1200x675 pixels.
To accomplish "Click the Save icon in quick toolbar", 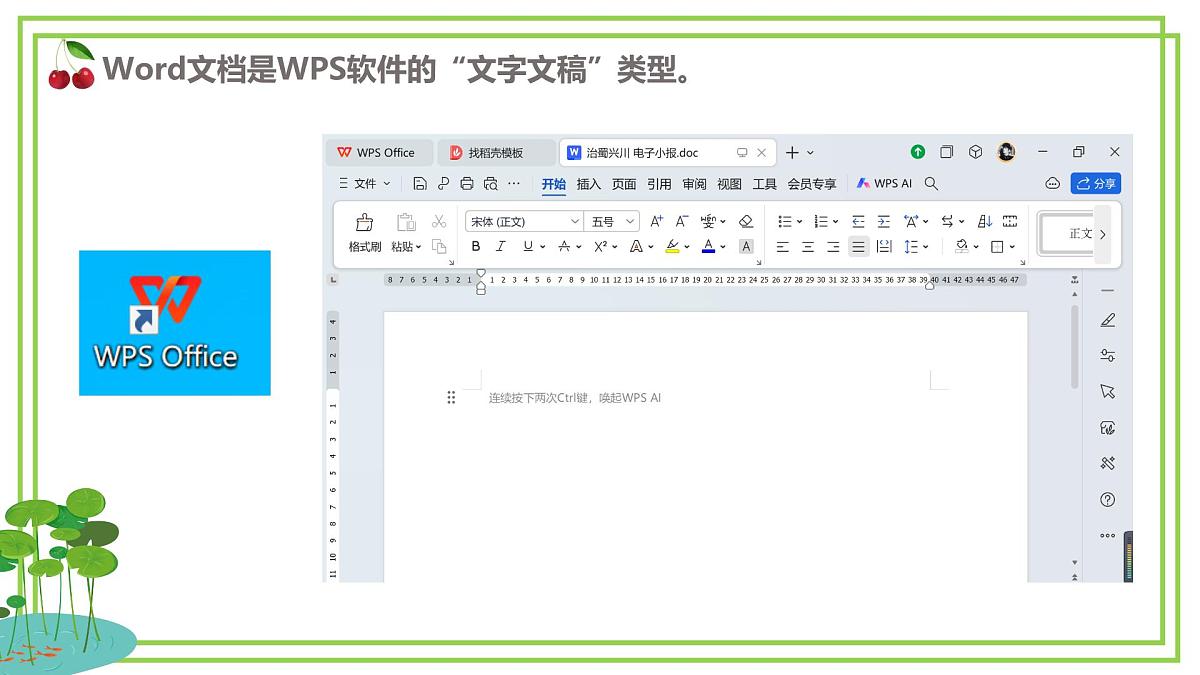I will pos(420,183).
